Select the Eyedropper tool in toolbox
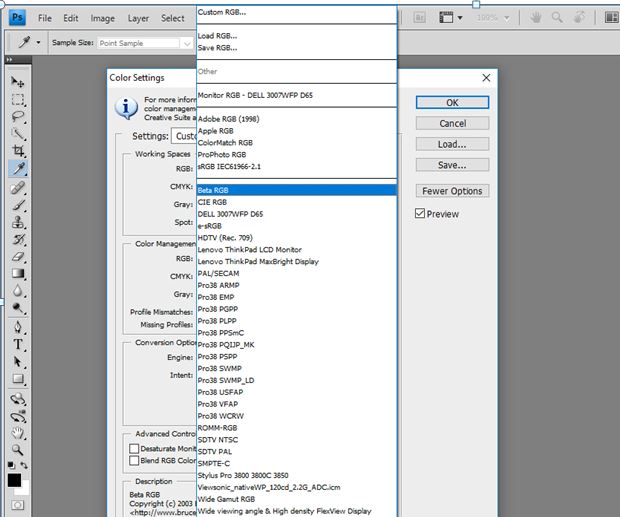Image resolution: width=620 pixels, height=517 pixels. coord(17,169)
